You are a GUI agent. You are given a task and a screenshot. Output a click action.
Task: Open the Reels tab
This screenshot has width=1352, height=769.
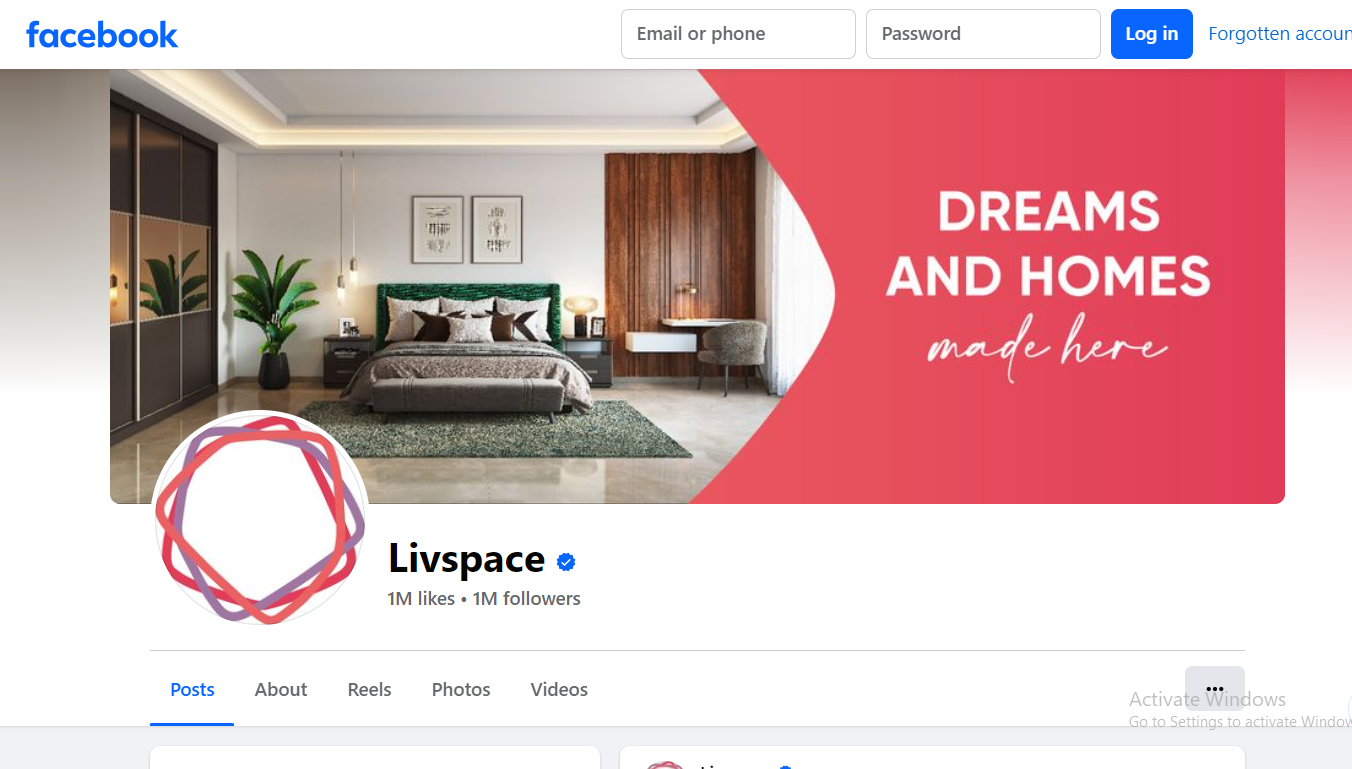[370, 689]
